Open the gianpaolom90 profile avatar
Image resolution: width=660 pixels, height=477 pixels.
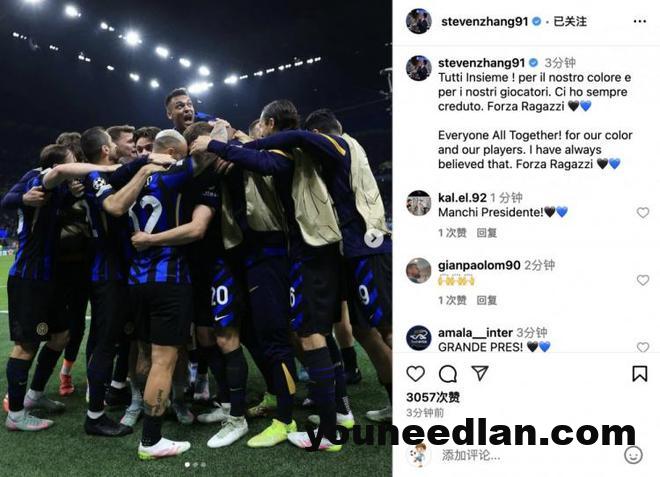point(418,270)
